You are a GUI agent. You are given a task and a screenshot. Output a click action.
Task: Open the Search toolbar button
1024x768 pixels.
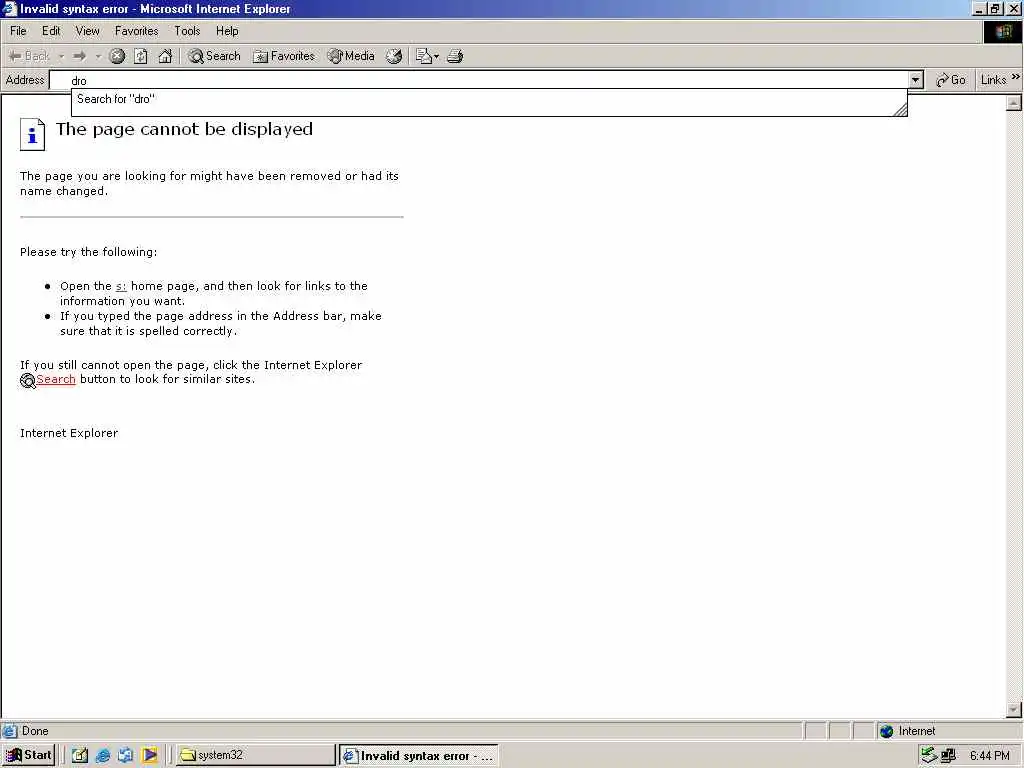[214, 56]
